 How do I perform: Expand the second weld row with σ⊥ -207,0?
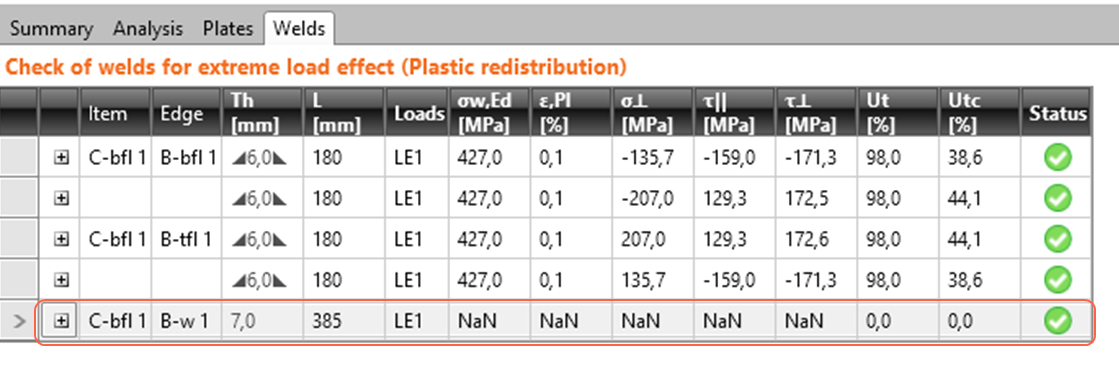coord(61,199)
